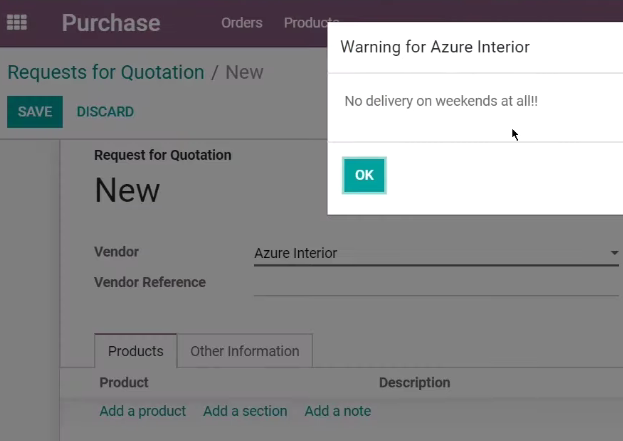Click Add a note link

click(338, 411)
